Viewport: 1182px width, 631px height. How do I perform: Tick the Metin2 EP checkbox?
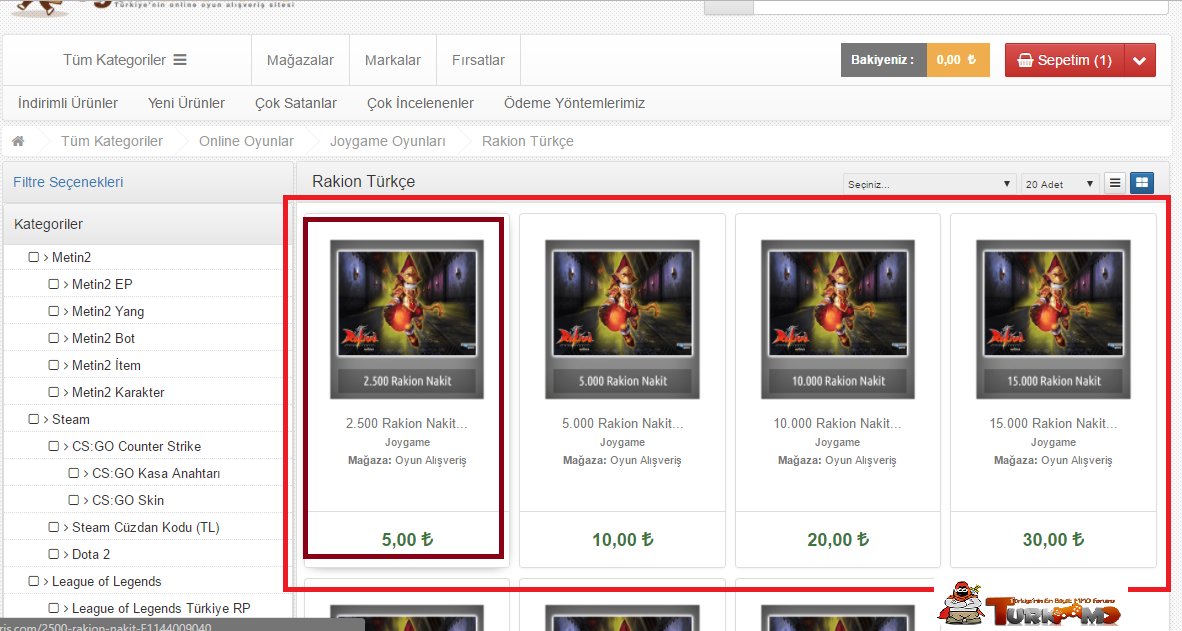[x=54, y=284]
